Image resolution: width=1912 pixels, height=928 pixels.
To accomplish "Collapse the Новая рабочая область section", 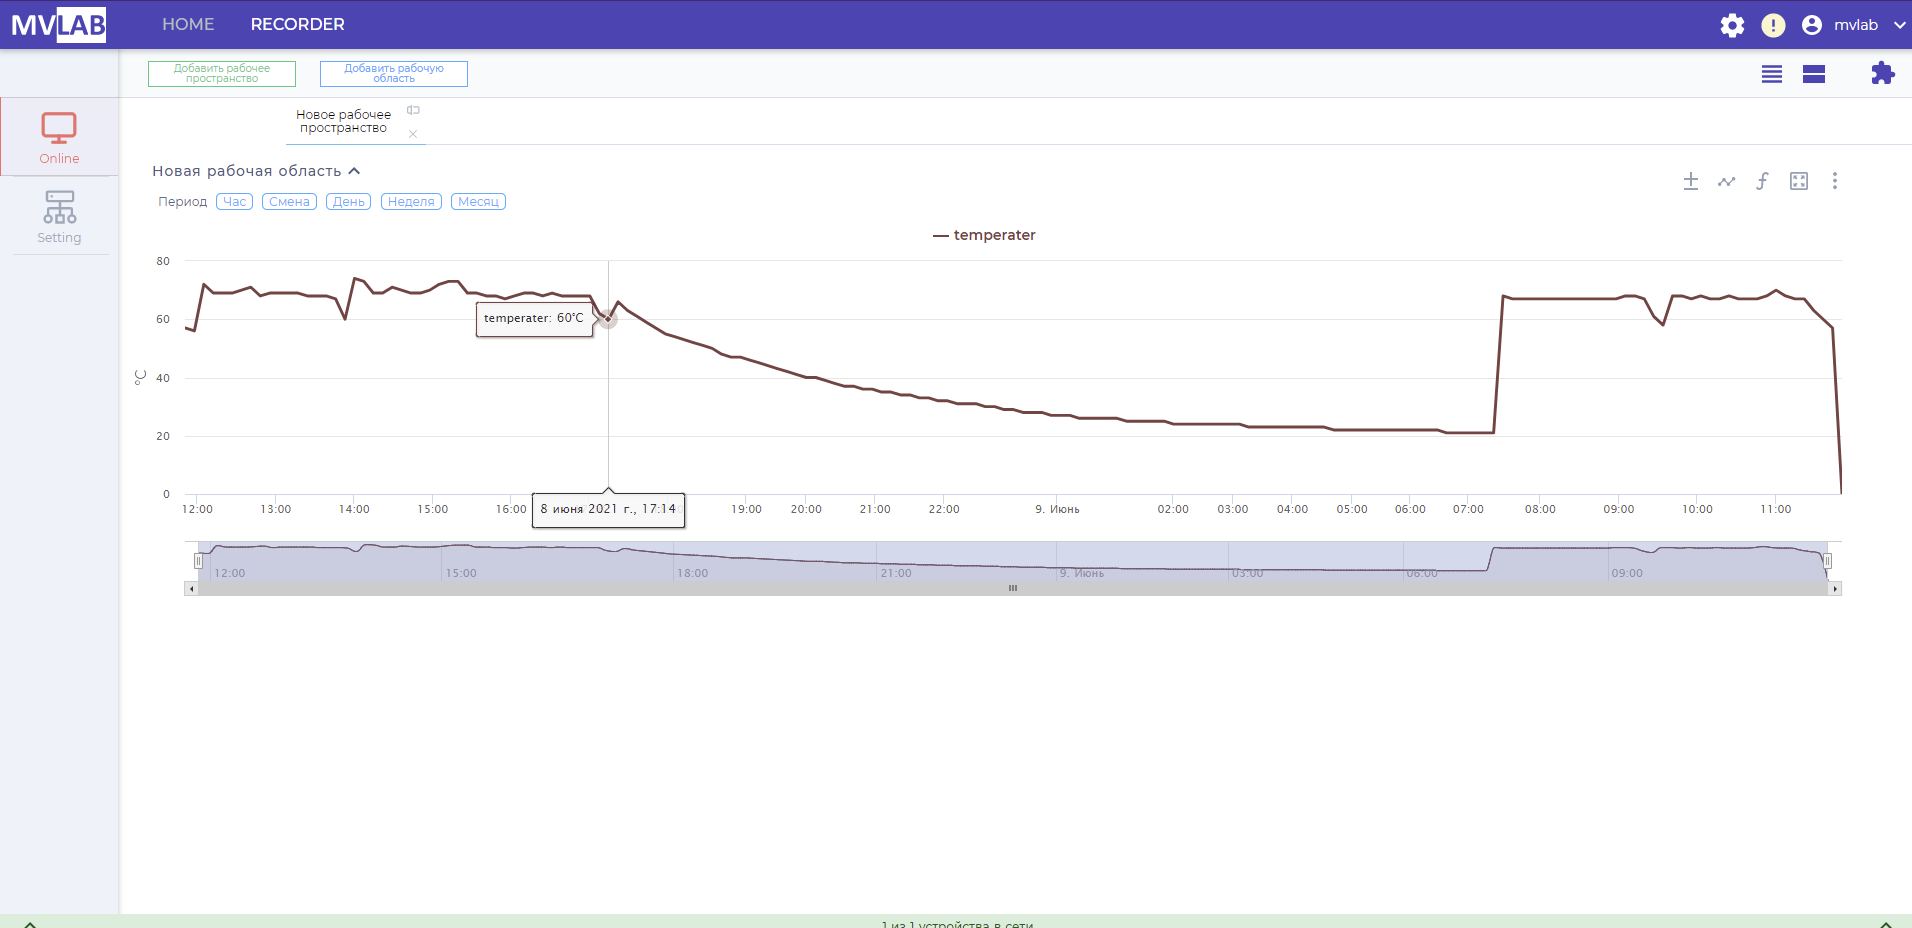I will (354, 171).
